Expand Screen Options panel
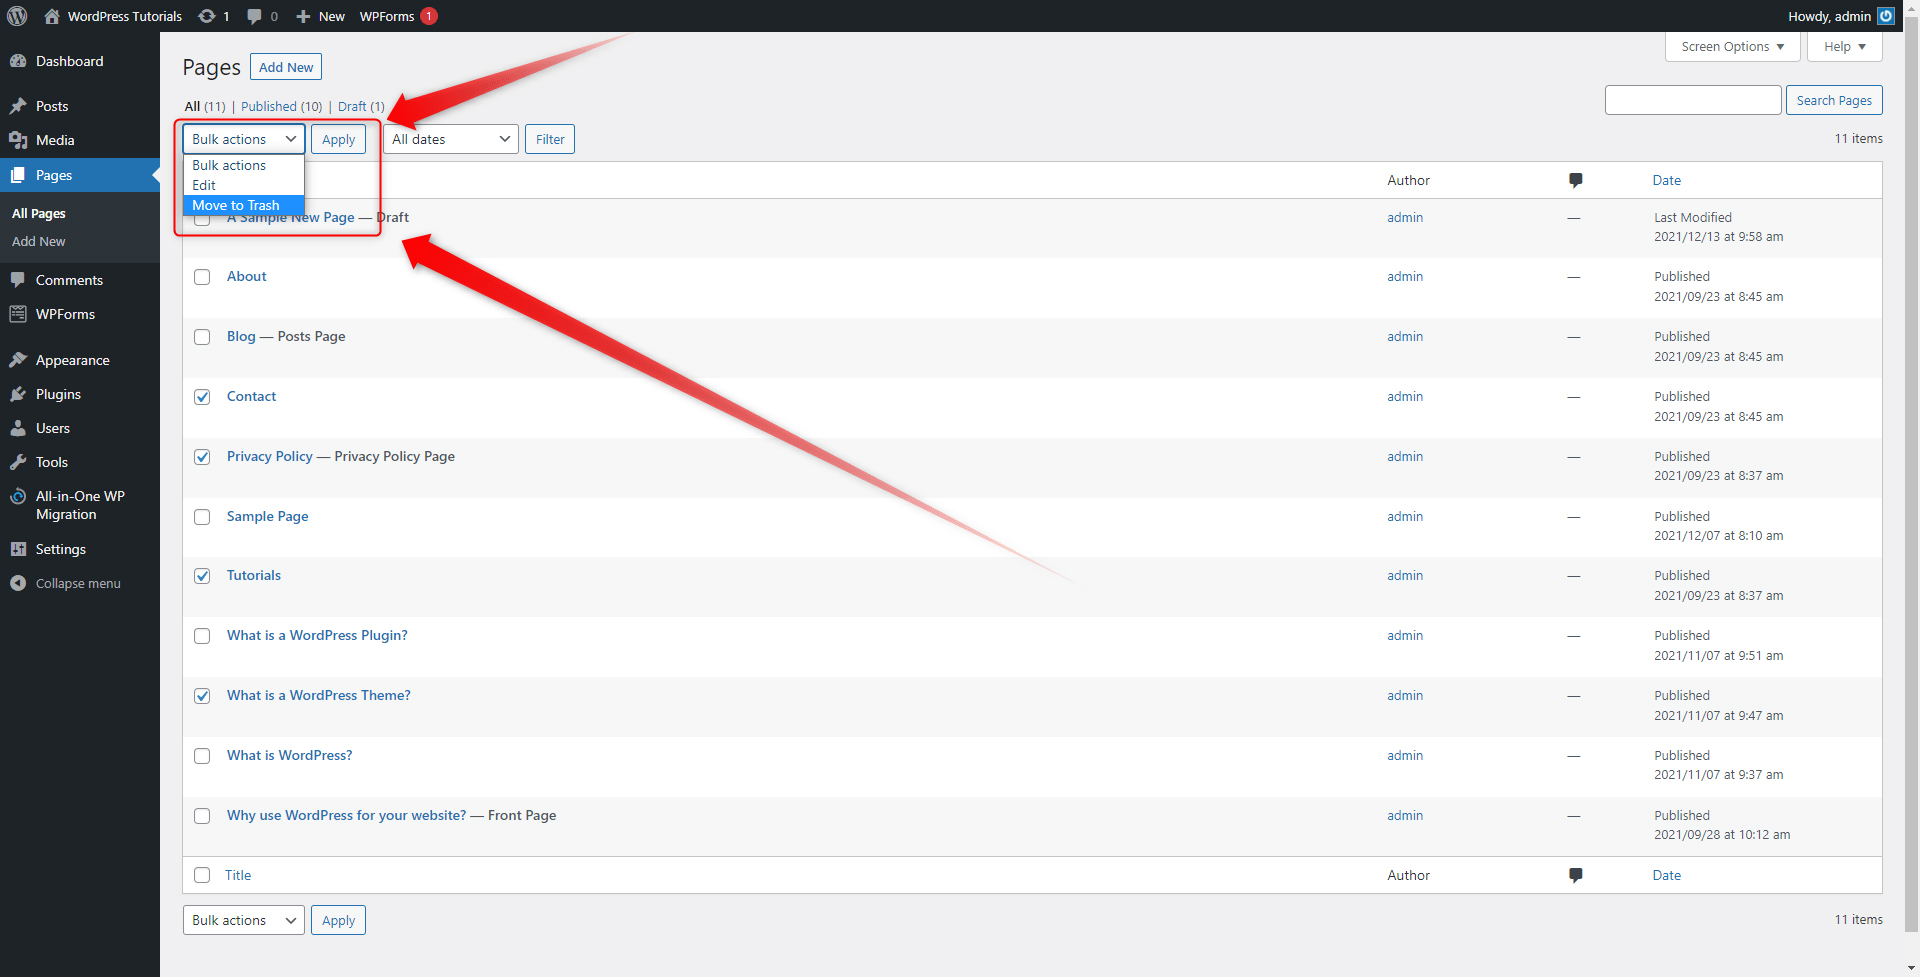 (1732, 47)
